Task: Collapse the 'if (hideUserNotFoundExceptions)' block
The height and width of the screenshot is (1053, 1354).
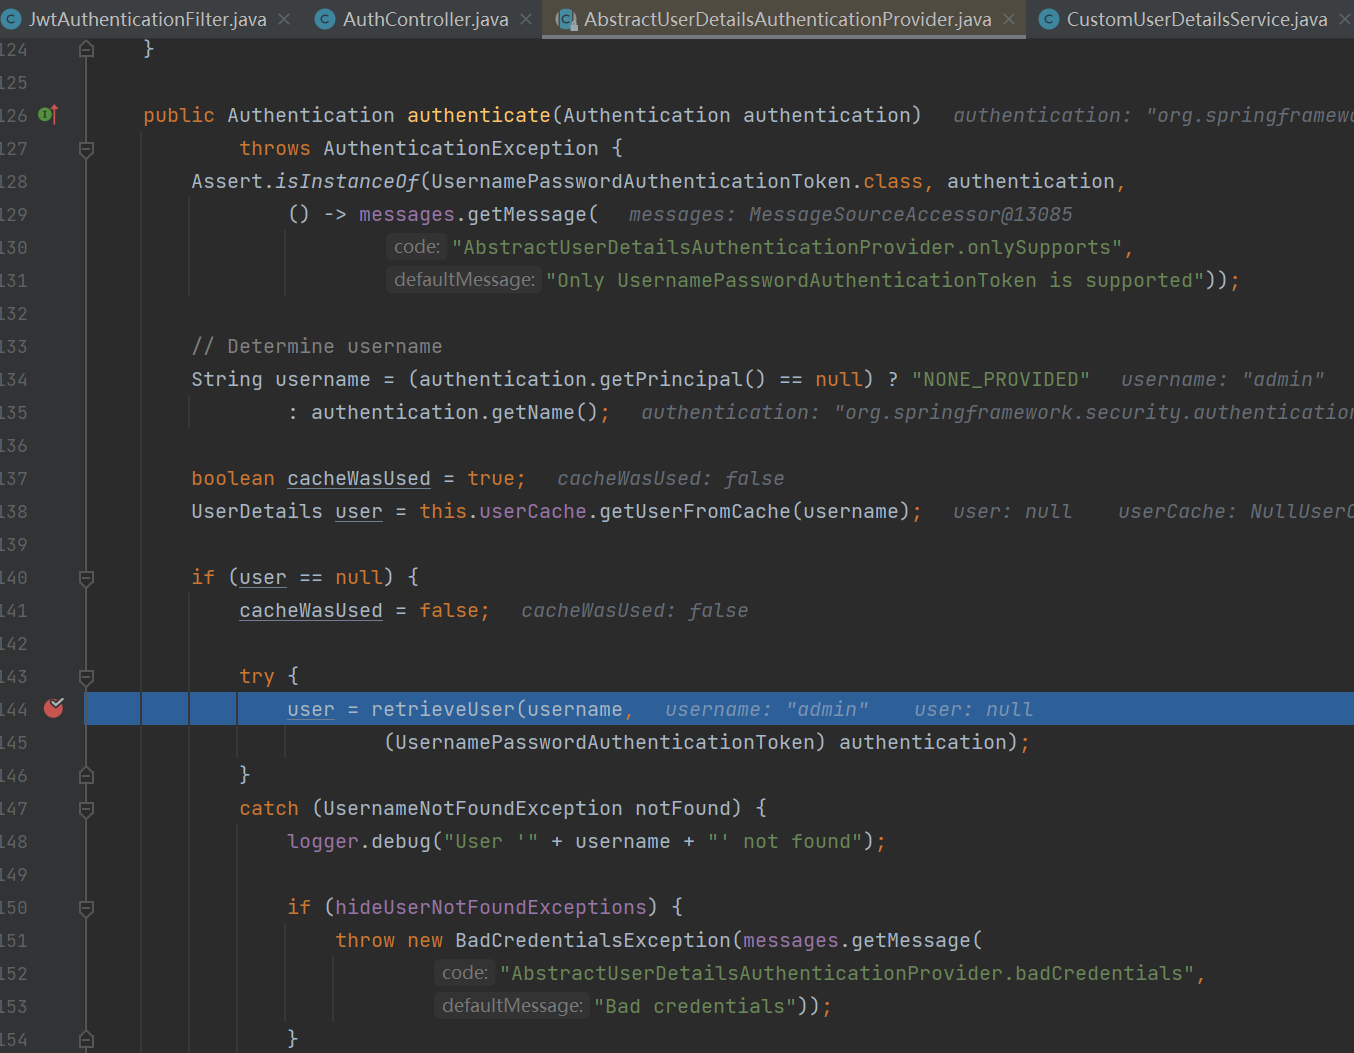Action: click(86, 908)
